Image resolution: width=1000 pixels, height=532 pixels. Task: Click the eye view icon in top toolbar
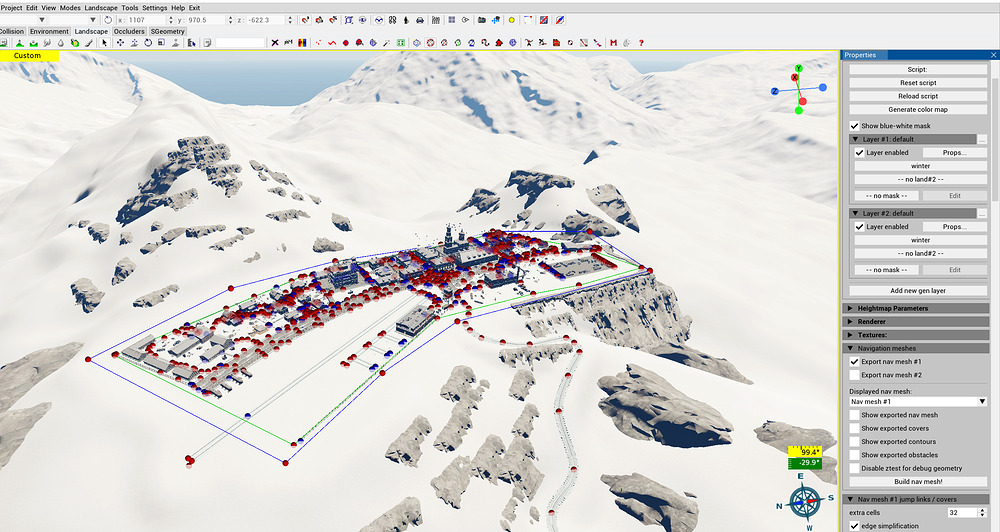(x=362, y=20)
